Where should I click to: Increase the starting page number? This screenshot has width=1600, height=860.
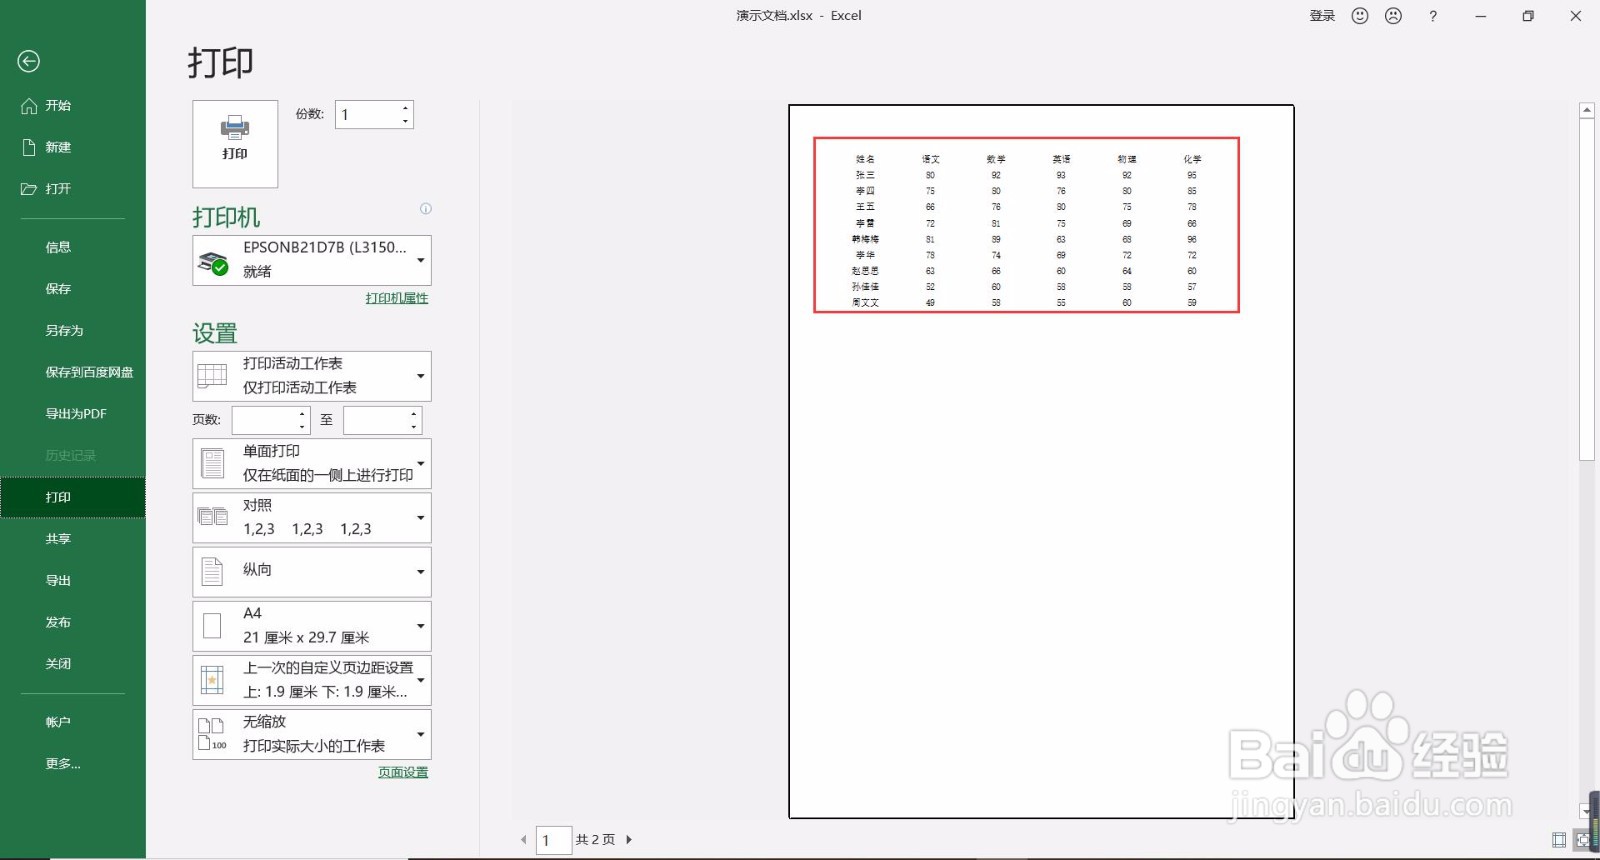tap(303, 413)
